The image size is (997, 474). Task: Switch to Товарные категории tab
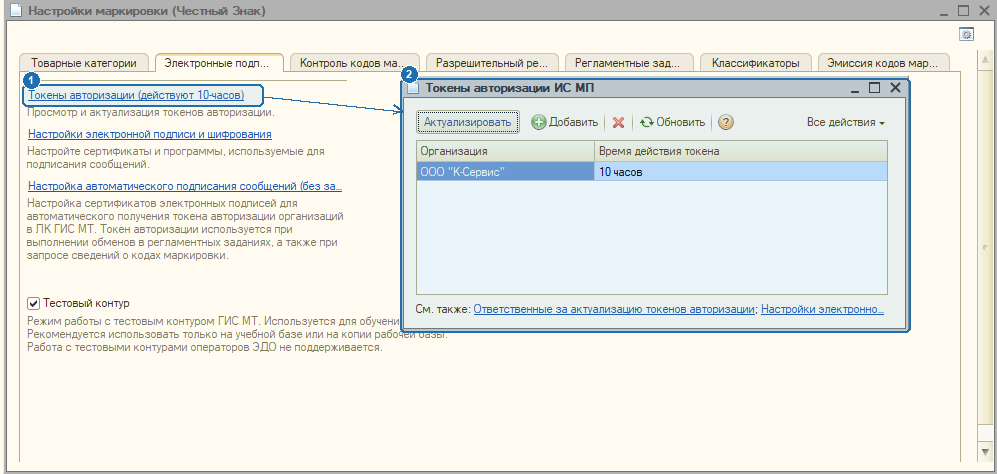[83, 63]
